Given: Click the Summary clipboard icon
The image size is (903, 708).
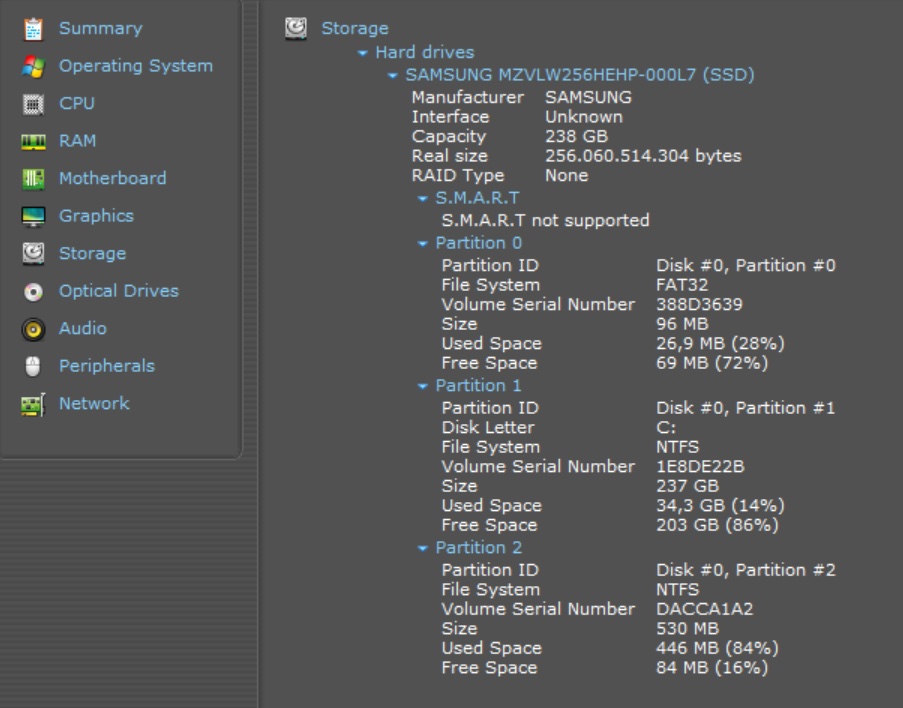Looking at the screenshot, I should (33, 29).
